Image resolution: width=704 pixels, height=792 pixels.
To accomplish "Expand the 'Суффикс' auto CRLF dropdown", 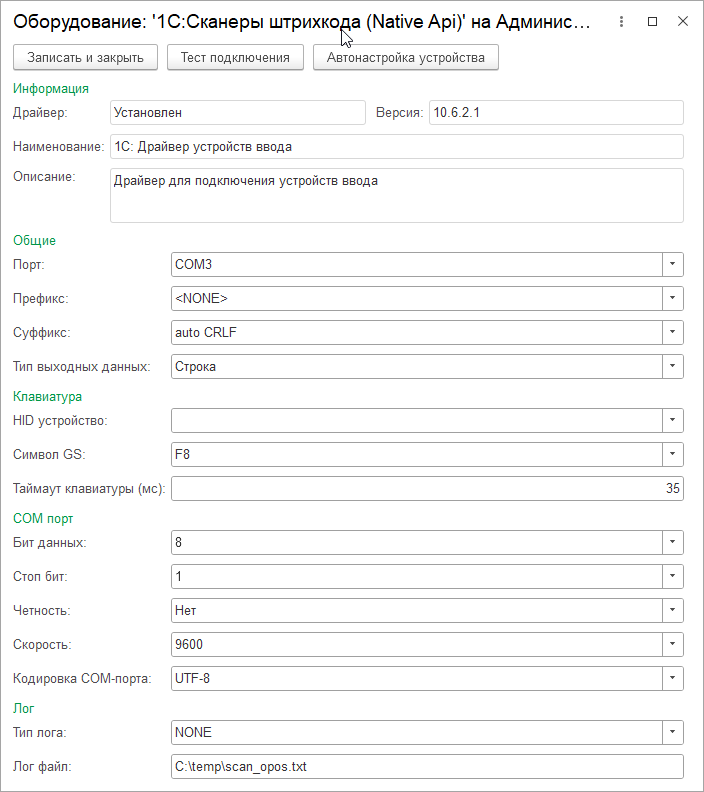I will coord(673,332).
